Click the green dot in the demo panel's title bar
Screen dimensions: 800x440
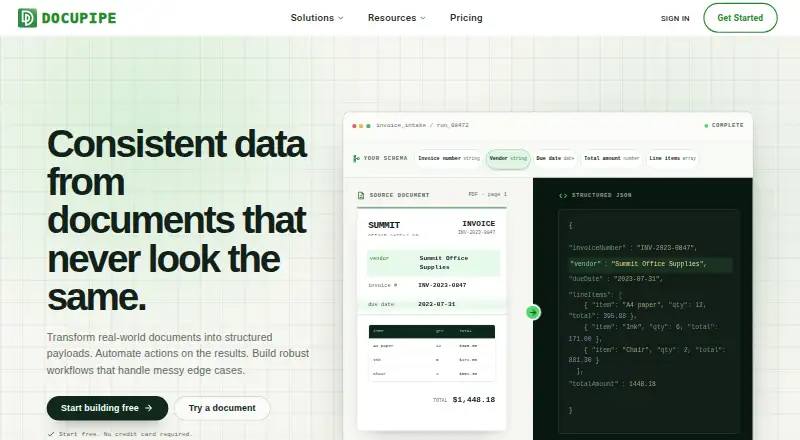(x=368, y=126)
